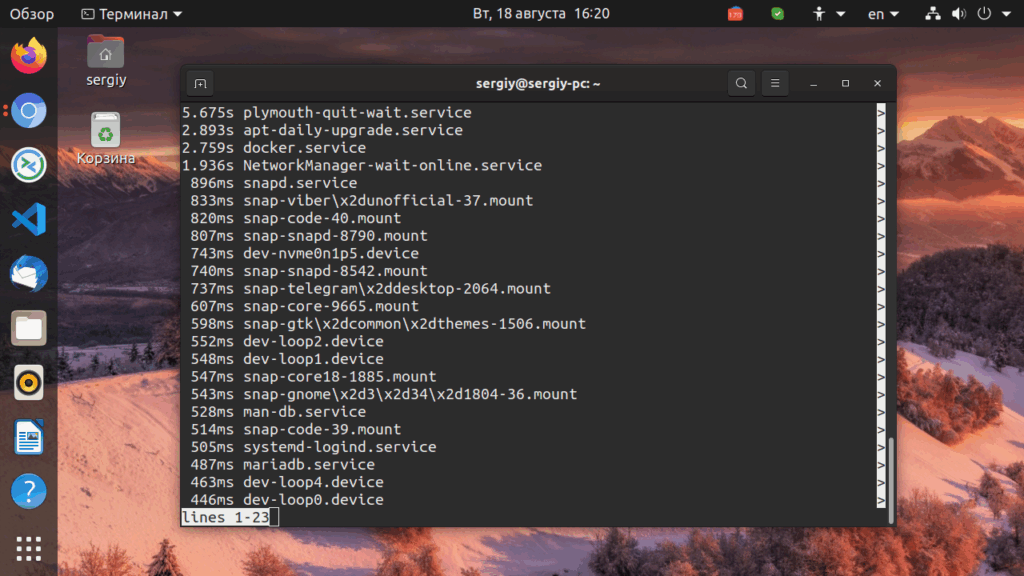Click the mariadb.service line
Image resolution: width=1024 pixels, height=576 pixels.
(x=283, y=465)
